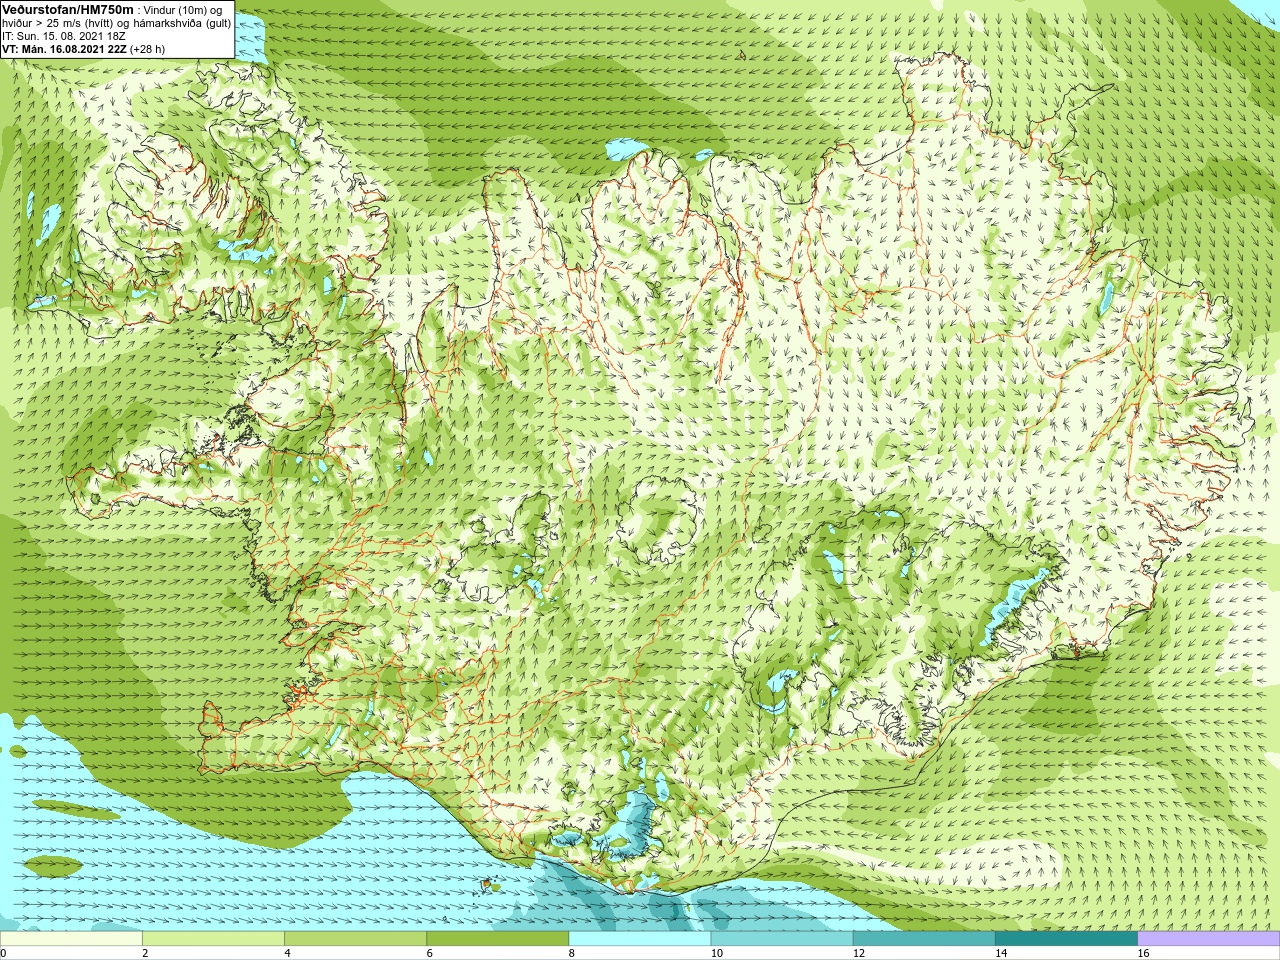Image resolution: width=1280 pixels, height=960 pixels.
Task: Click the aqua 10–12 m/s legend swatch
Action: (782, 938)
